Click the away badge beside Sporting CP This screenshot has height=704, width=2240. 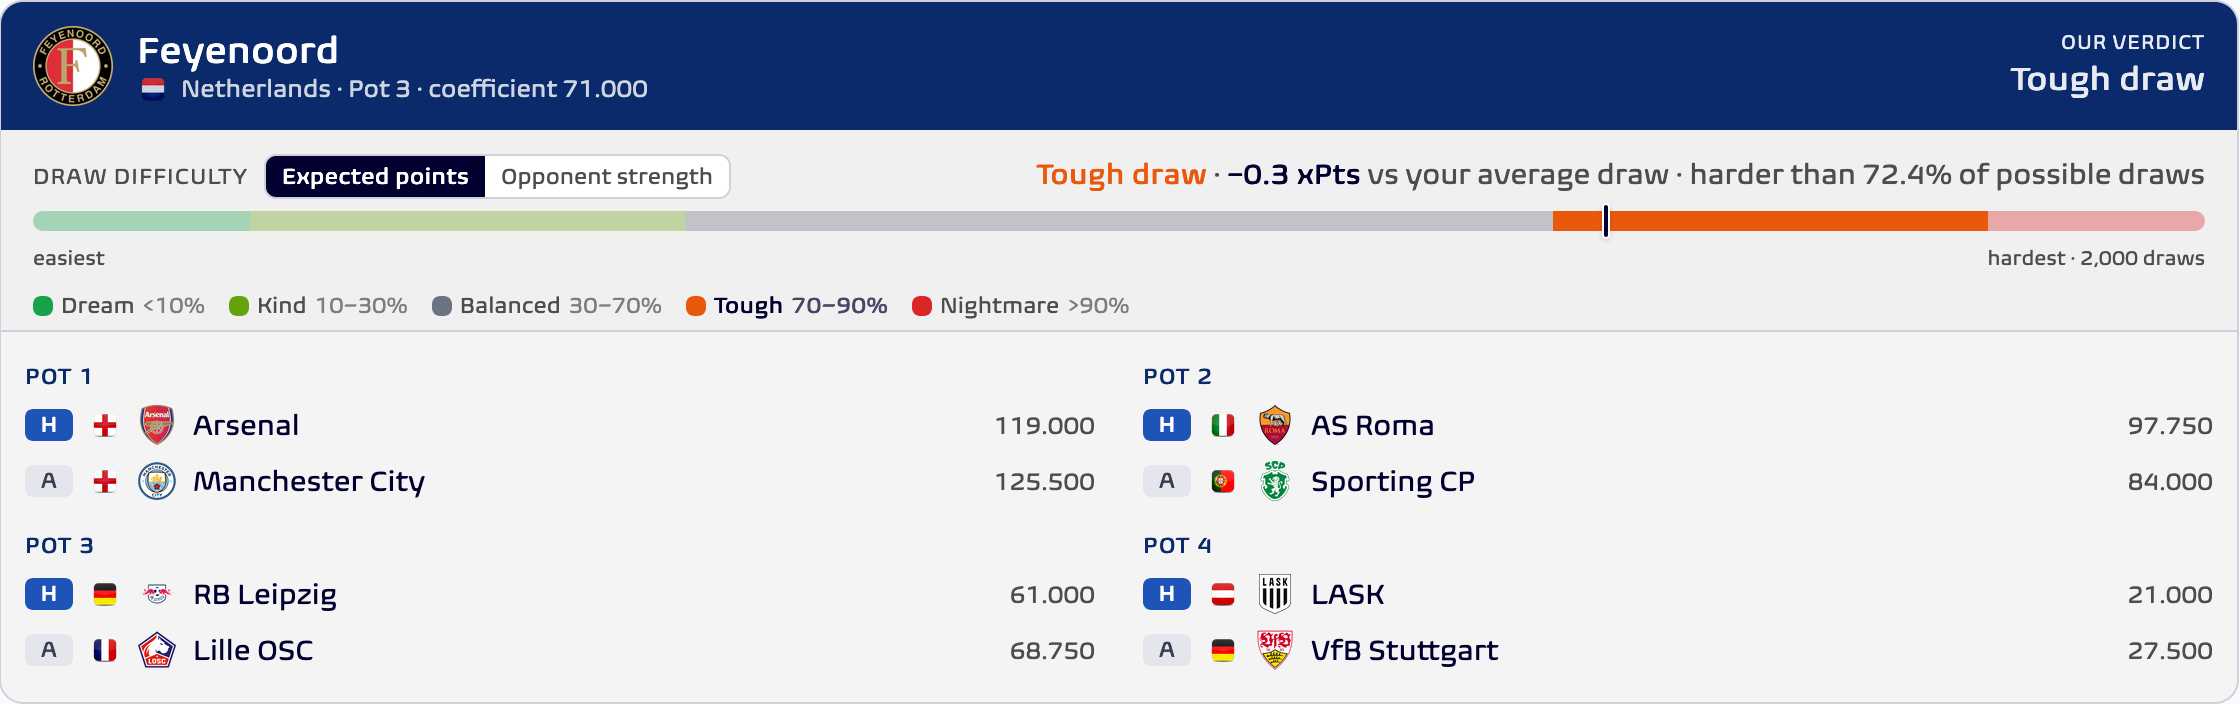tap(1167, 481)
